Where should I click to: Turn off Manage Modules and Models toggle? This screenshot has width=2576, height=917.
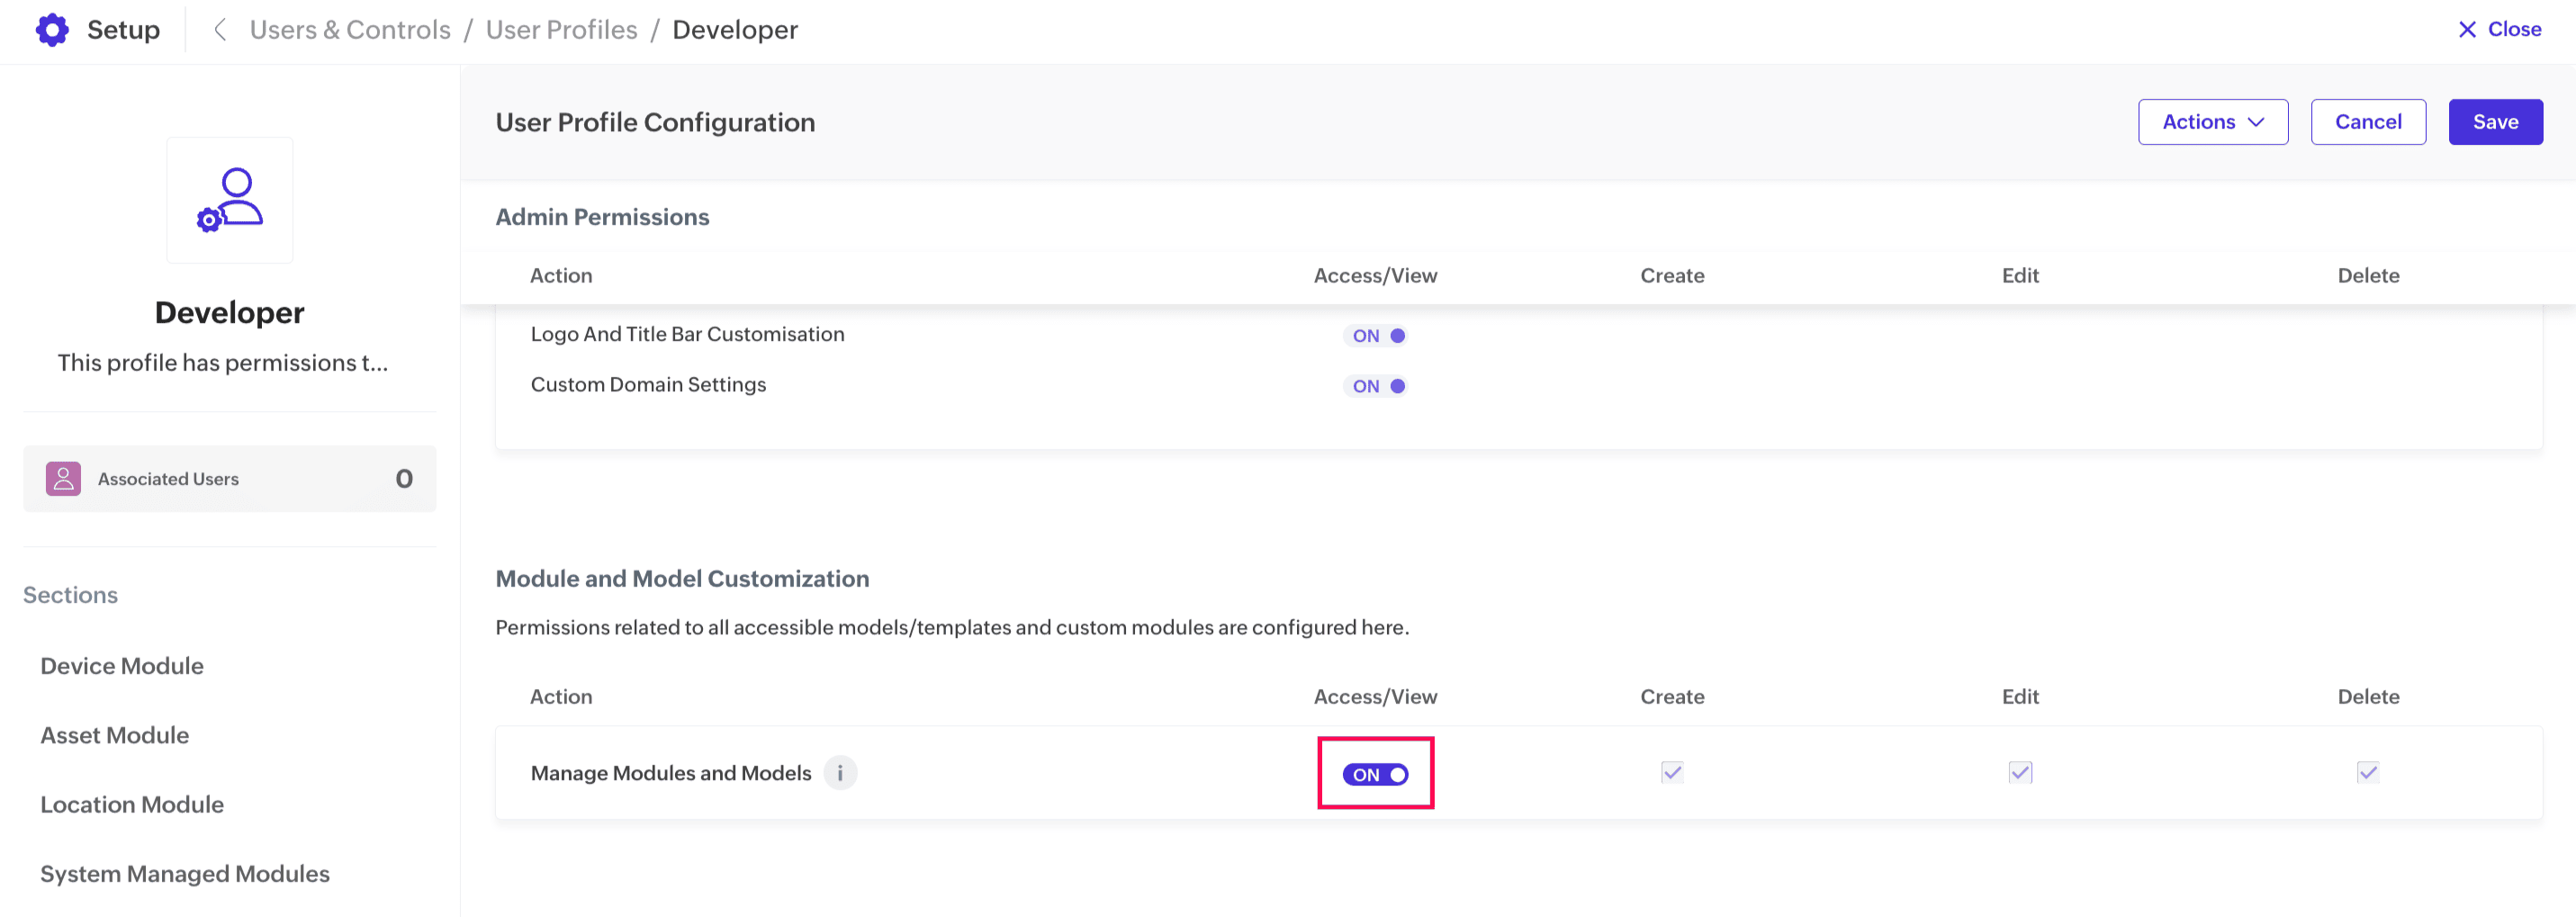pos(1376,775)
